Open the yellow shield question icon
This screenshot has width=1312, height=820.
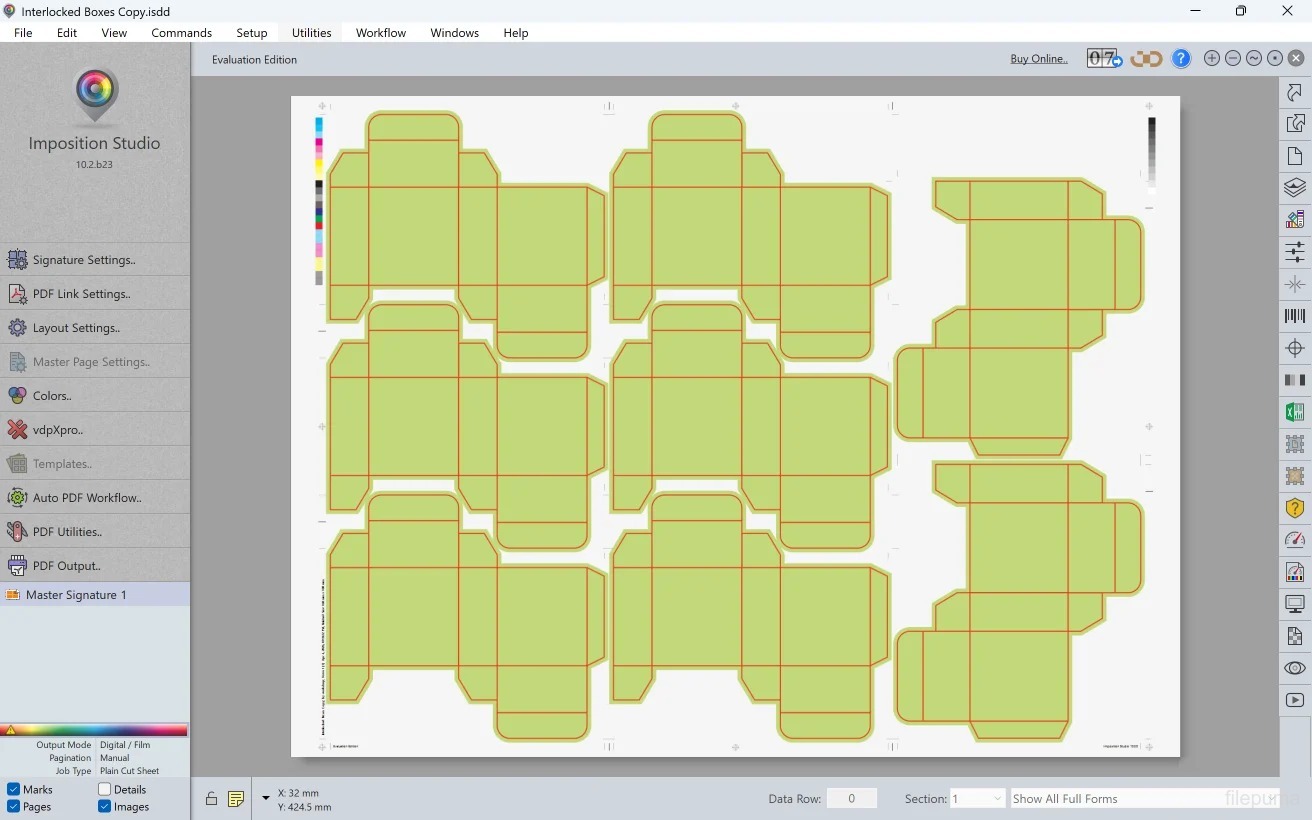[1295, 508]
